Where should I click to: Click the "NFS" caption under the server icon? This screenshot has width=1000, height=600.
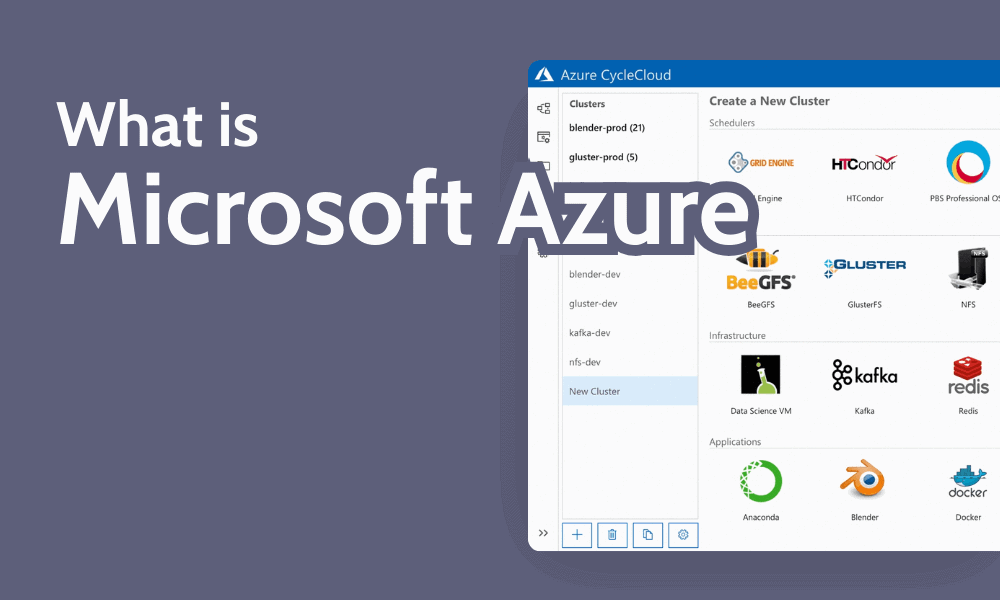click(x=968, y=305)
